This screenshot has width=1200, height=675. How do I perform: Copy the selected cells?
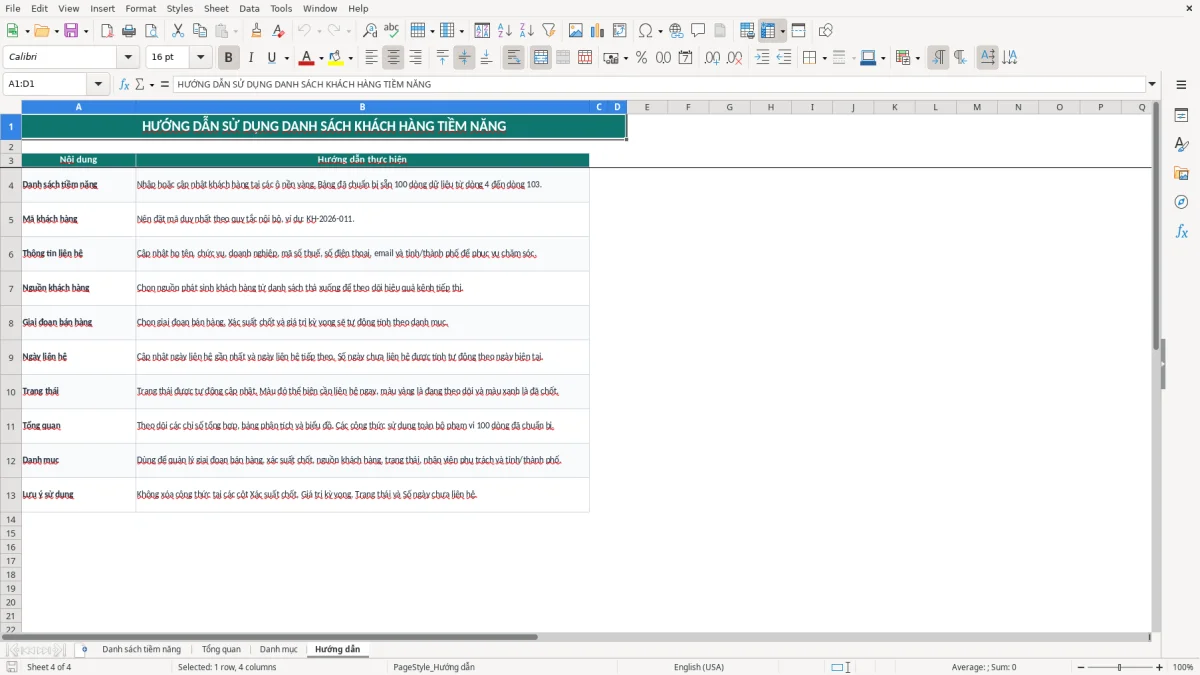199,31
